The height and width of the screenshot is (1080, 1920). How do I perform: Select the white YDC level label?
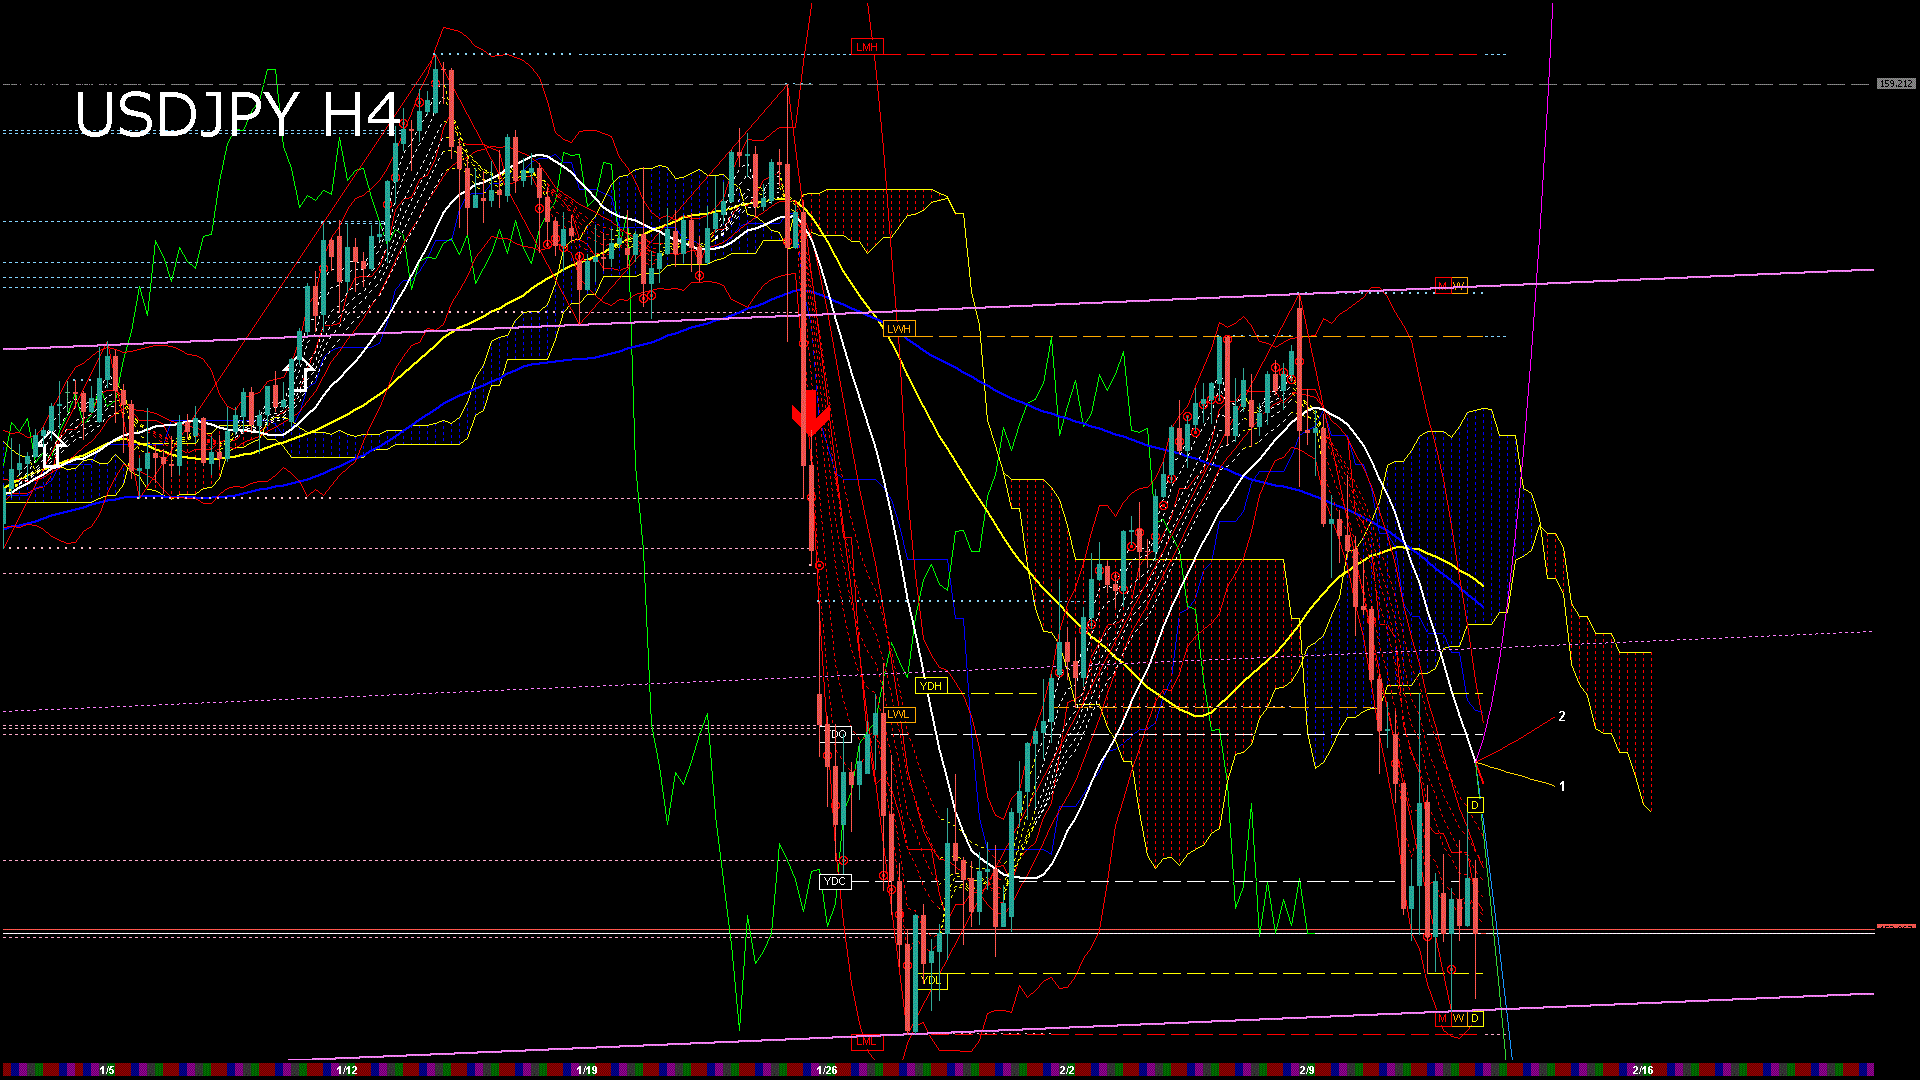(x=834, y=881)
